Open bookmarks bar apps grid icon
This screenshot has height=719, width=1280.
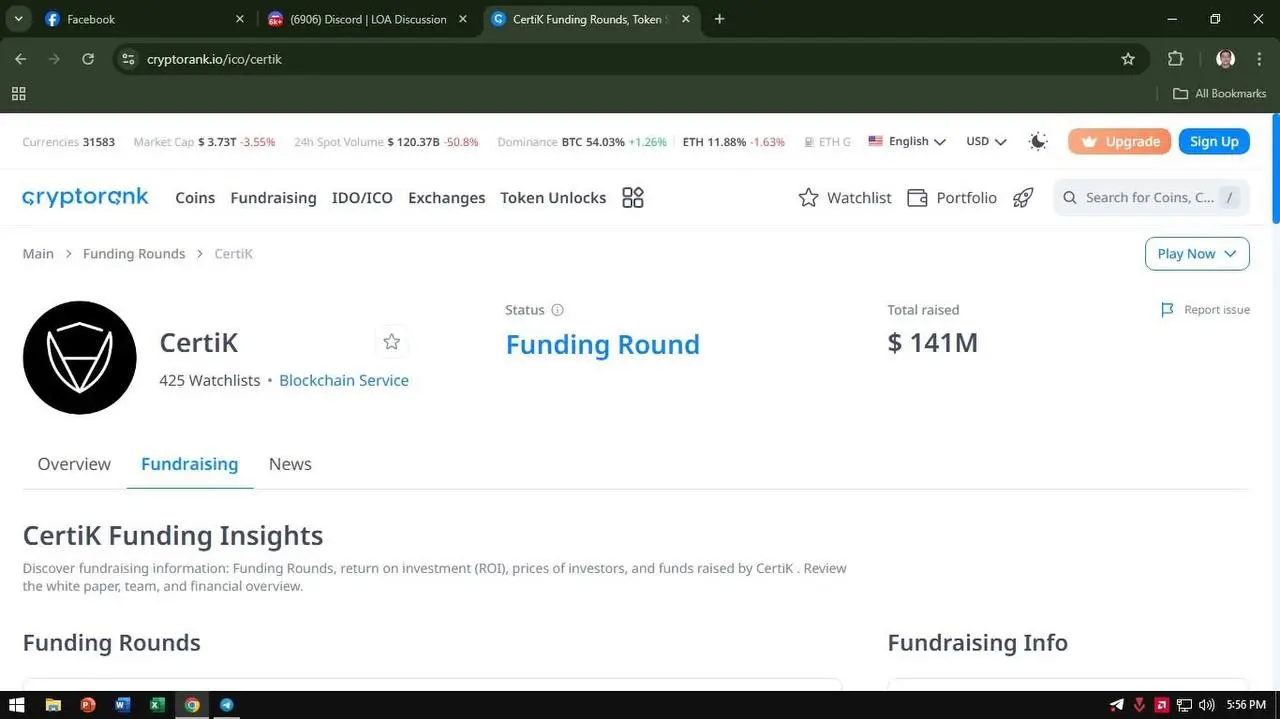coord(18,93)
